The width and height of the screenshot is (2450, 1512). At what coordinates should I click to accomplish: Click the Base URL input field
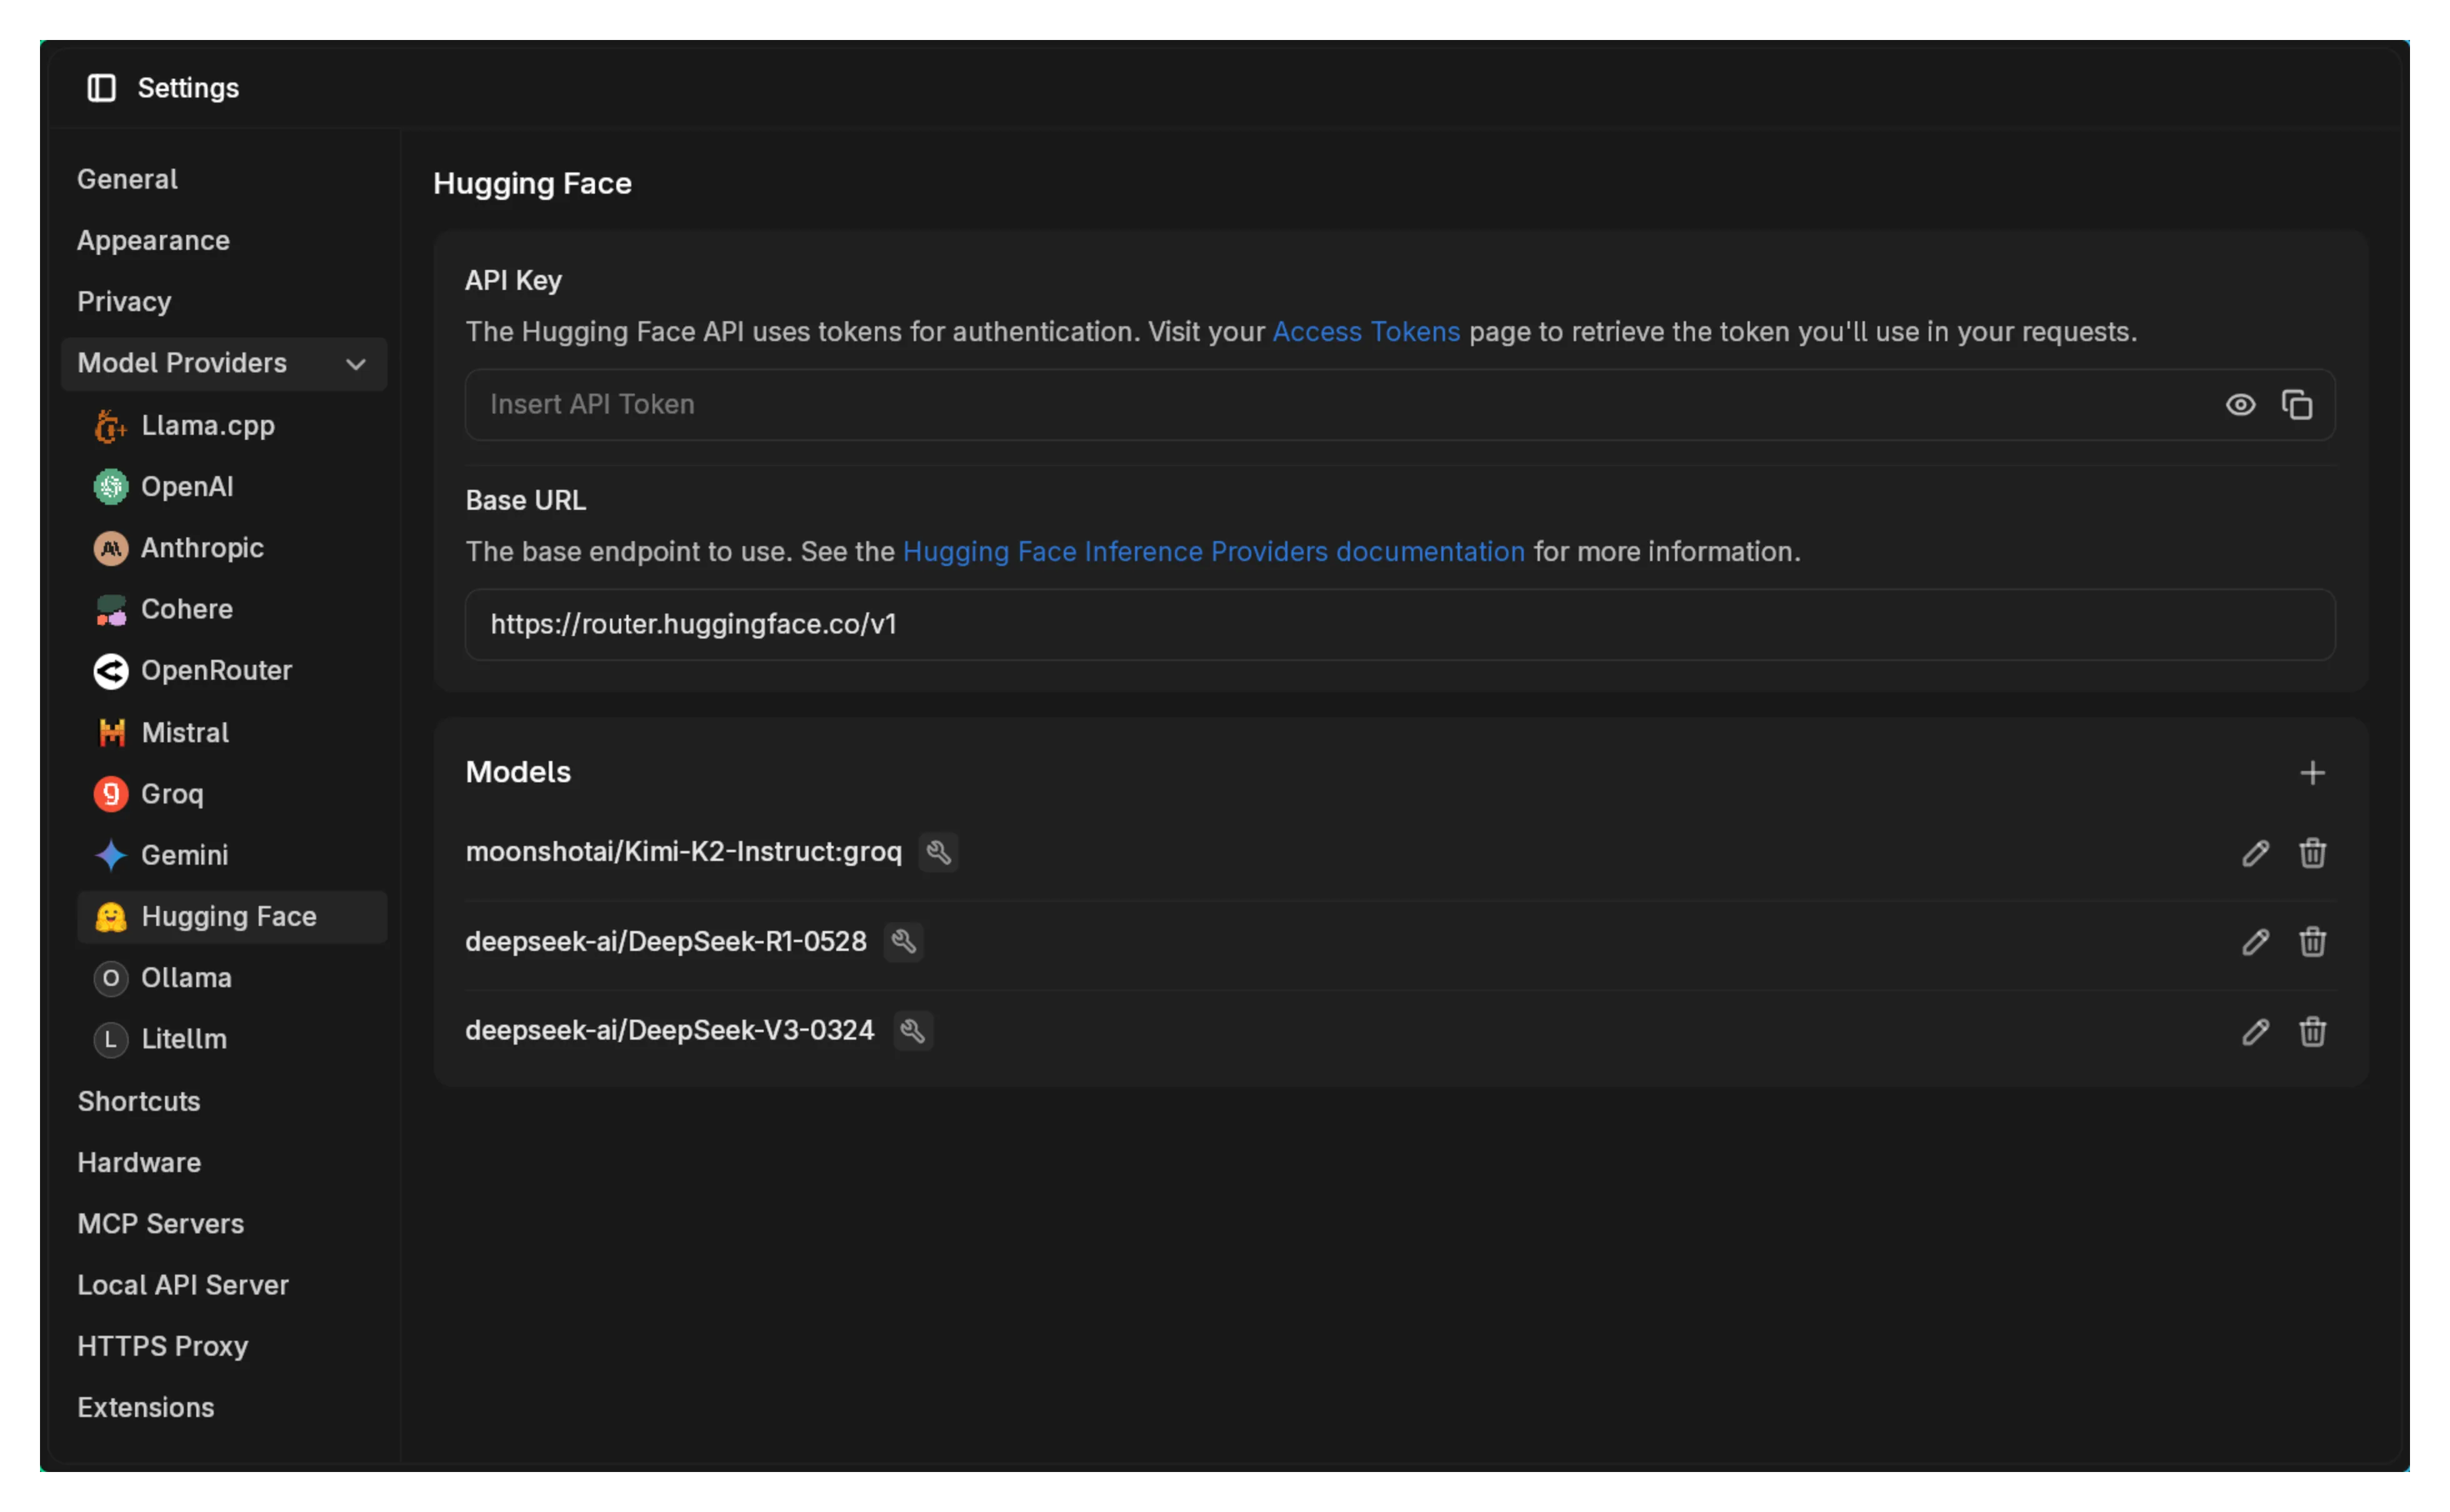[1400, 625]
